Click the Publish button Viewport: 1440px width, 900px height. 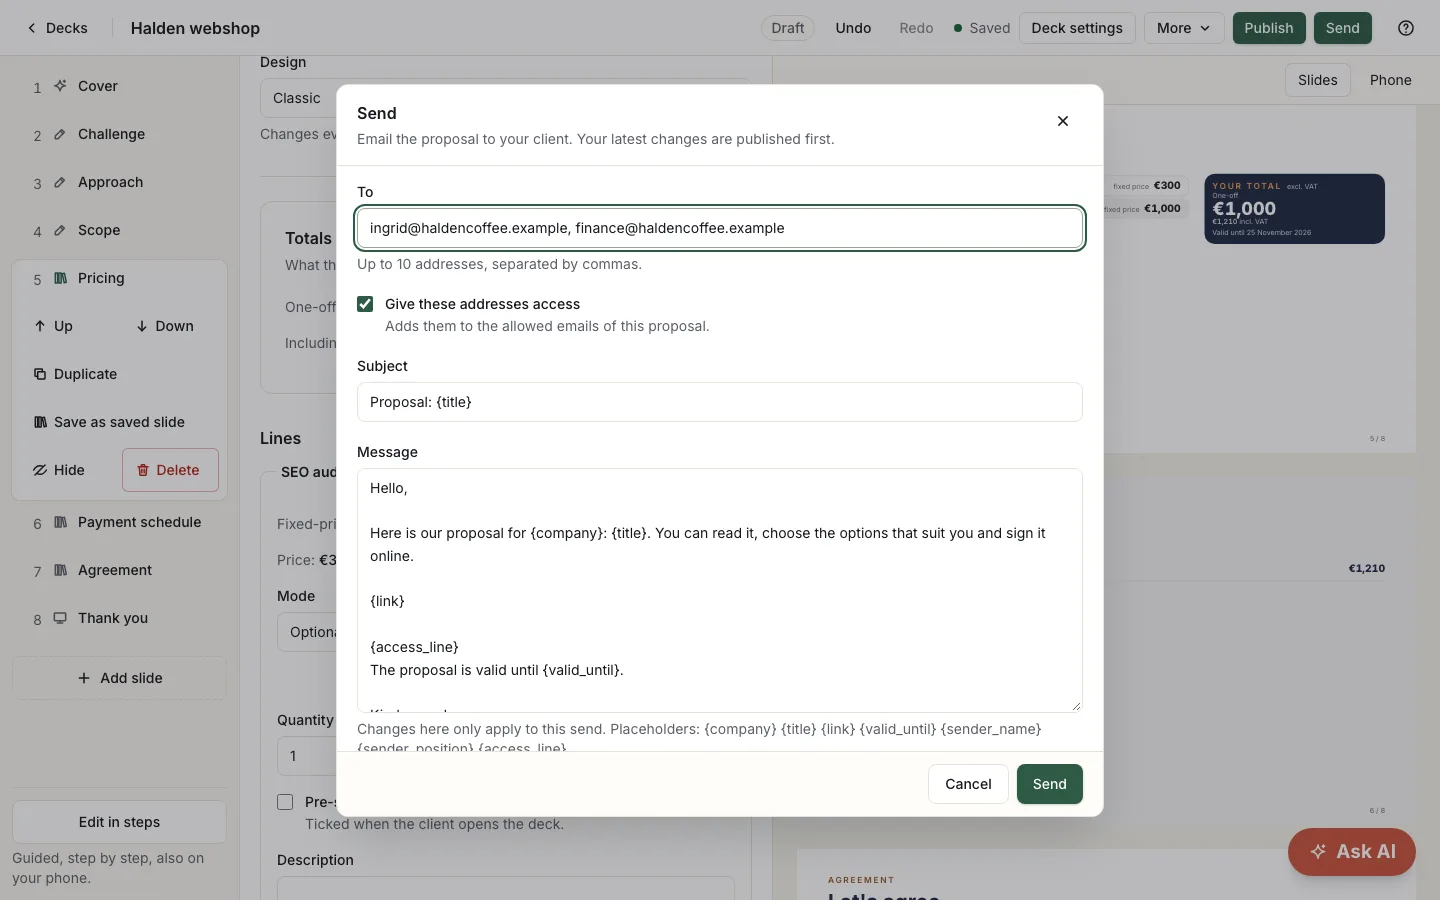point(1269,28)
